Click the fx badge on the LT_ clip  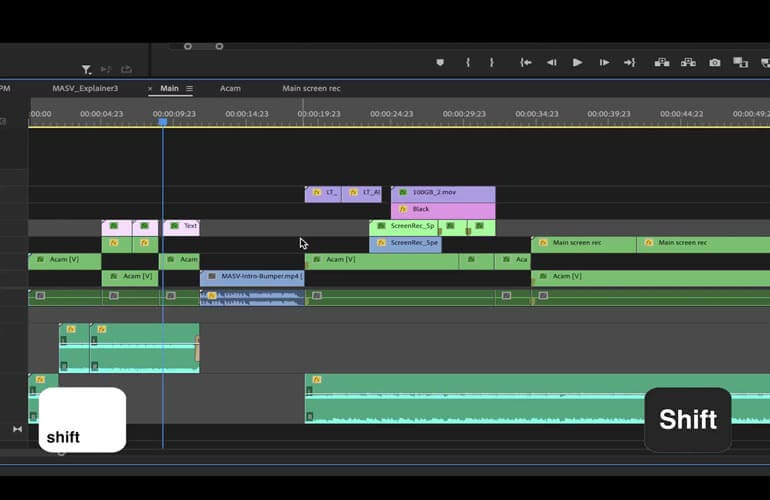click(317, 193)
